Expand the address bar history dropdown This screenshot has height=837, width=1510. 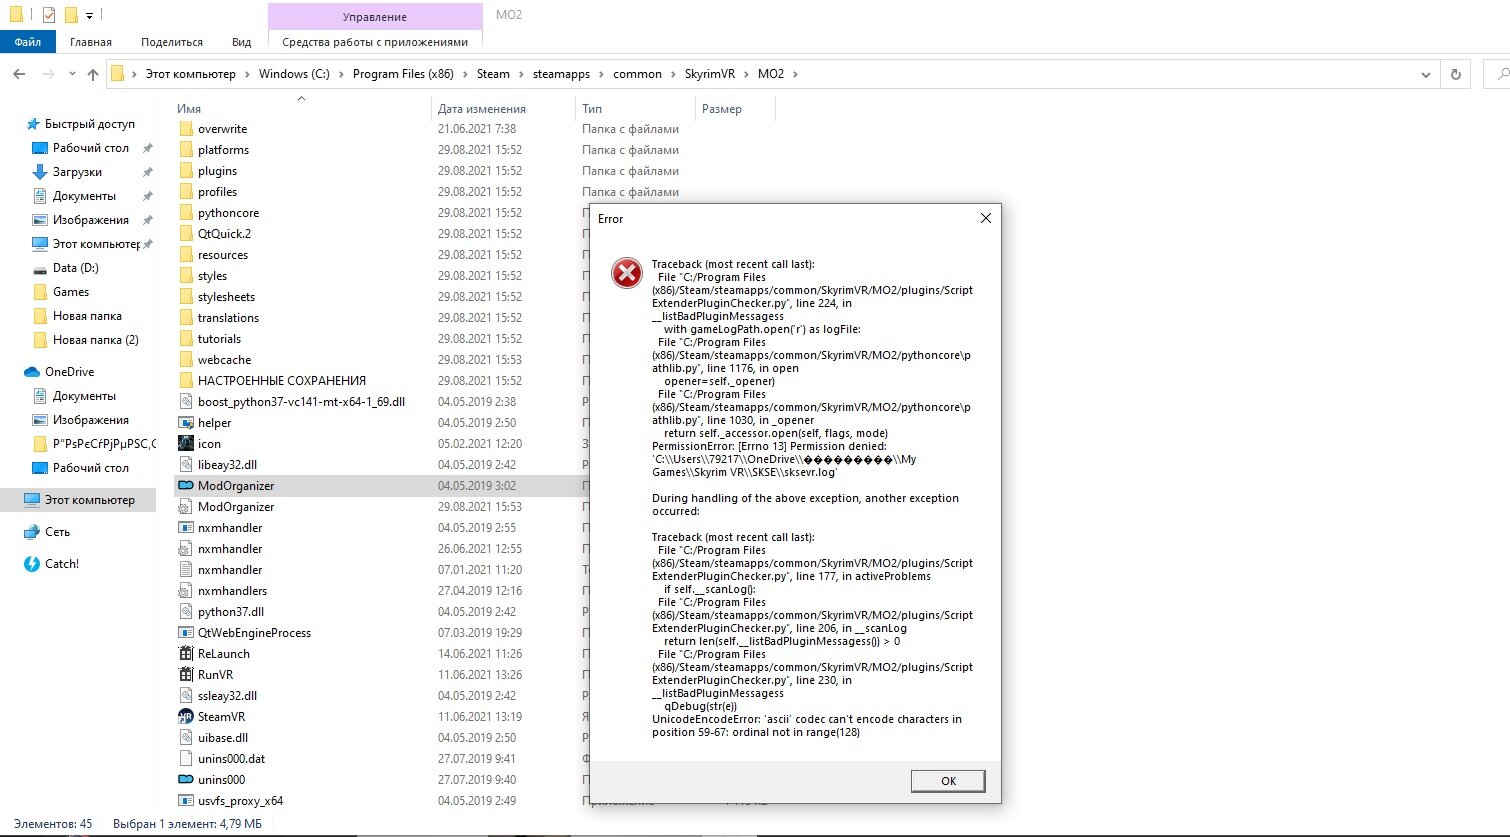coord(1426,74)
